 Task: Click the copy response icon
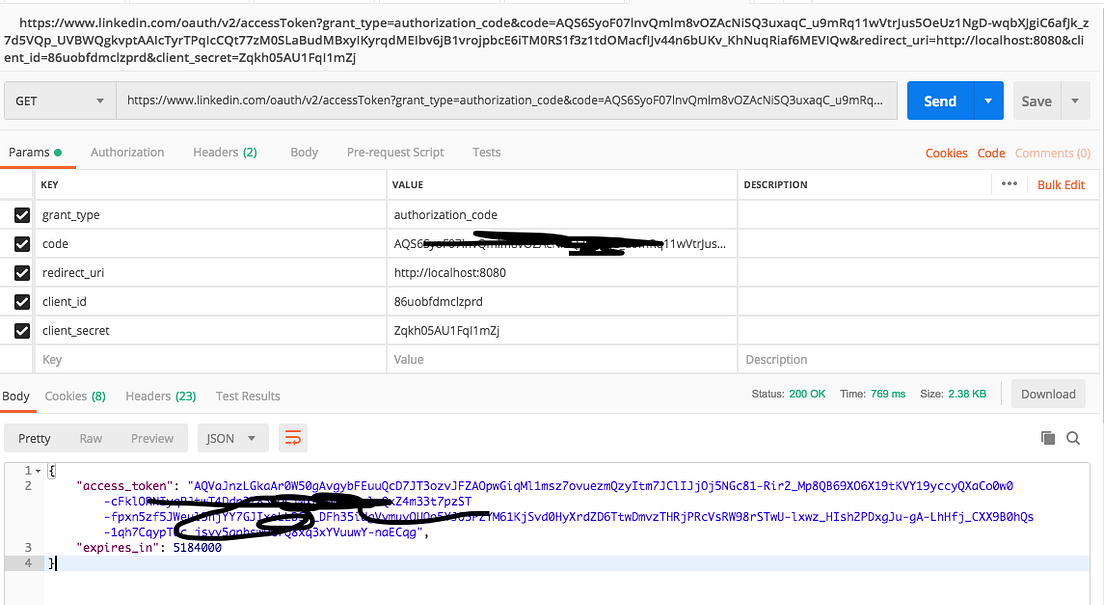(1047, 437)
